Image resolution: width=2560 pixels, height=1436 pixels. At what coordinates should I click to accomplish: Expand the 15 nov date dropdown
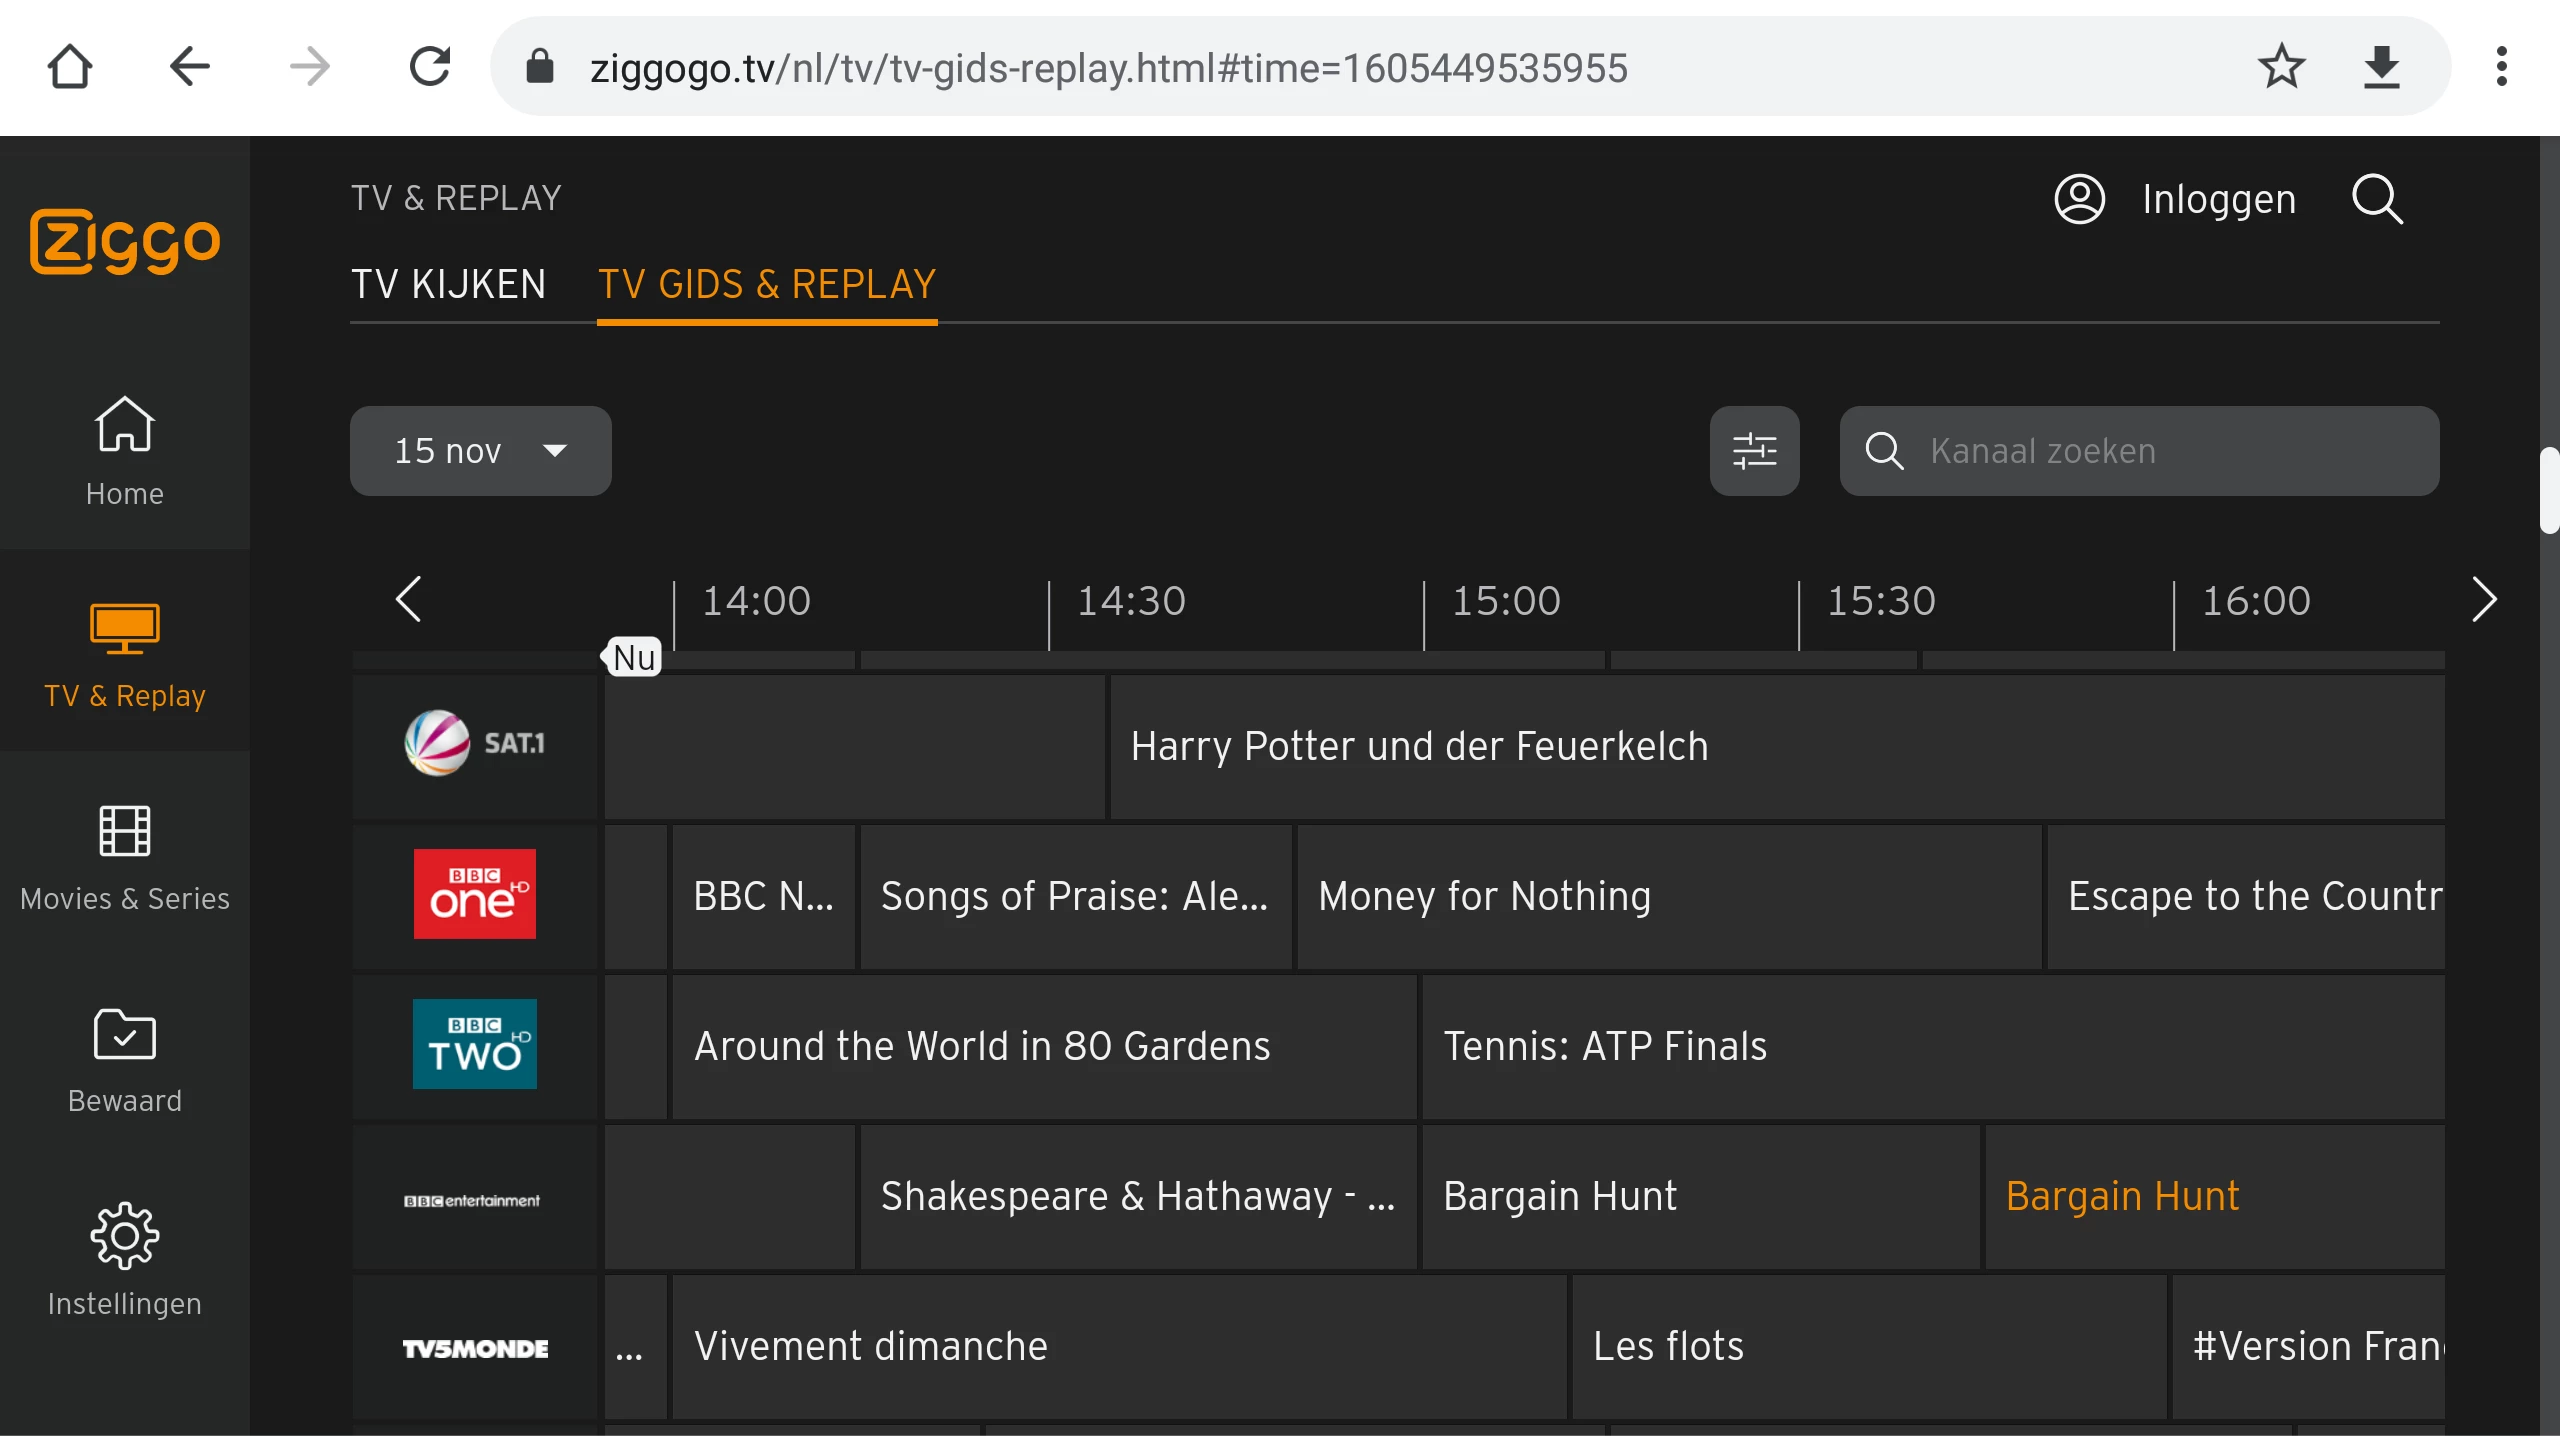(x=480, y=451)
